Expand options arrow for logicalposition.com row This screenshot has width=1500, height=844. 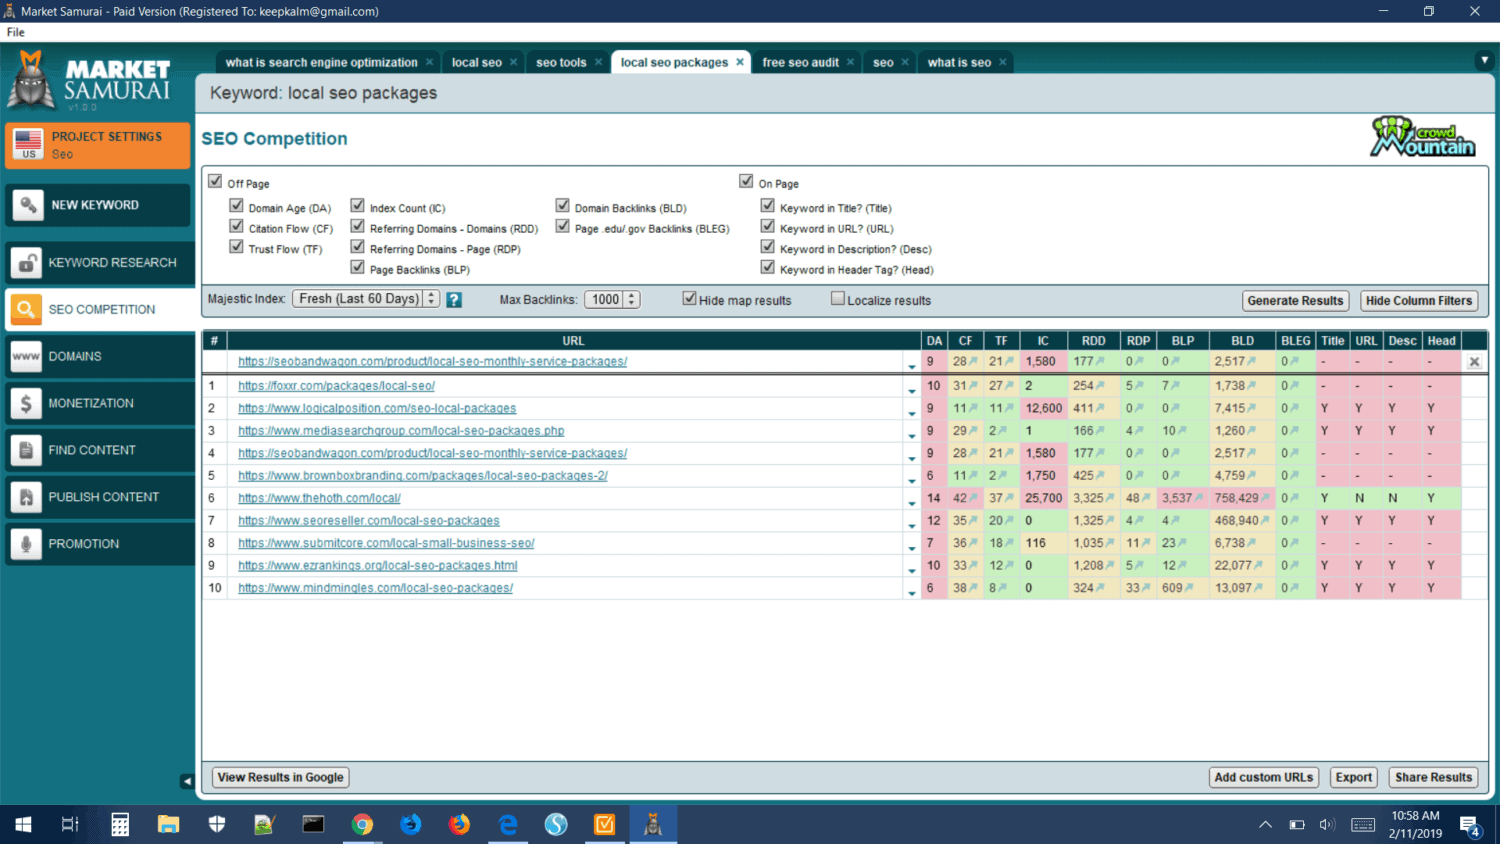(x=912, y=412)
